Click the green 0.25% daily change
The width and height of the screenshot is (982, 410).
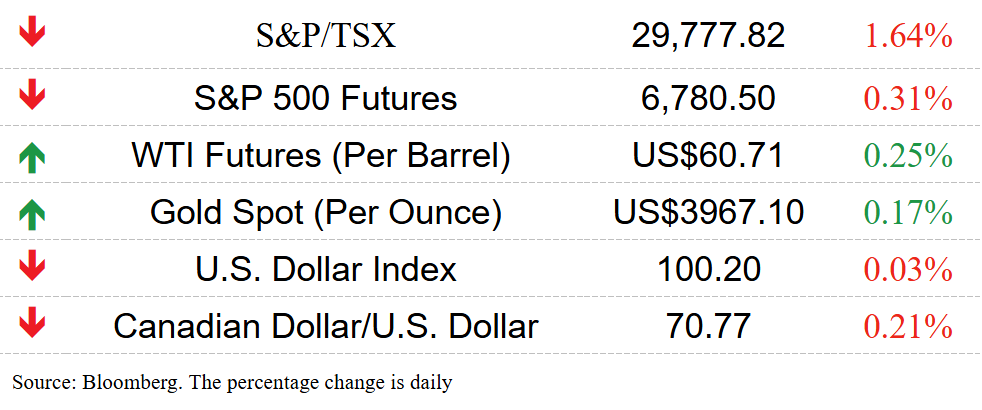[907, 155]
